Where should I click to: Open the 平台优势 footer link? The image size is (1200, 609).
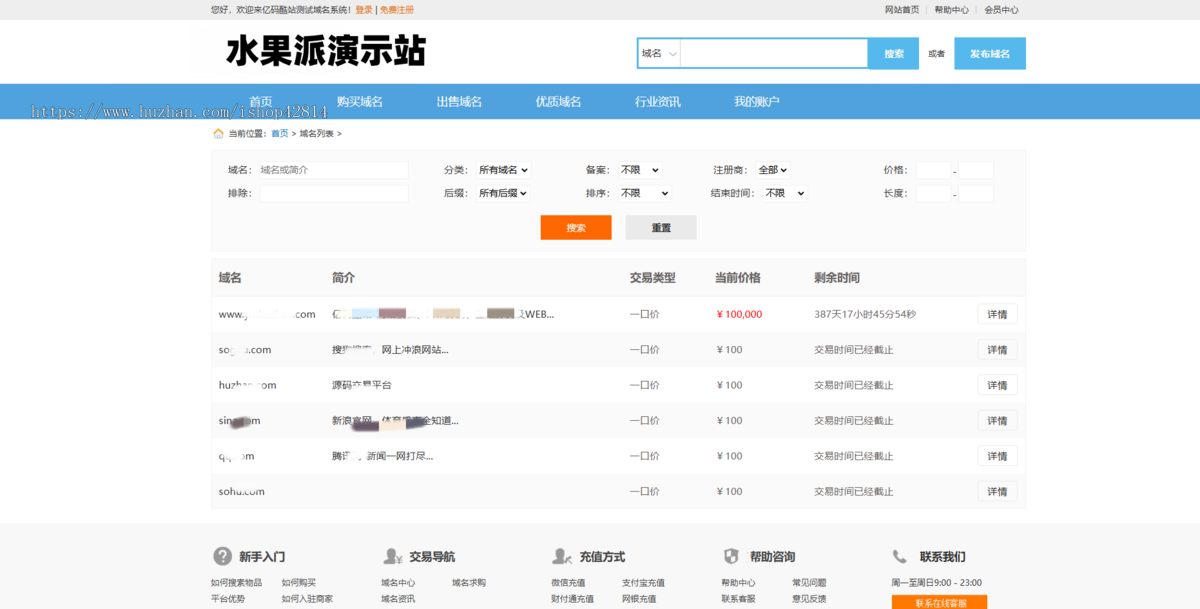point(228,598)
